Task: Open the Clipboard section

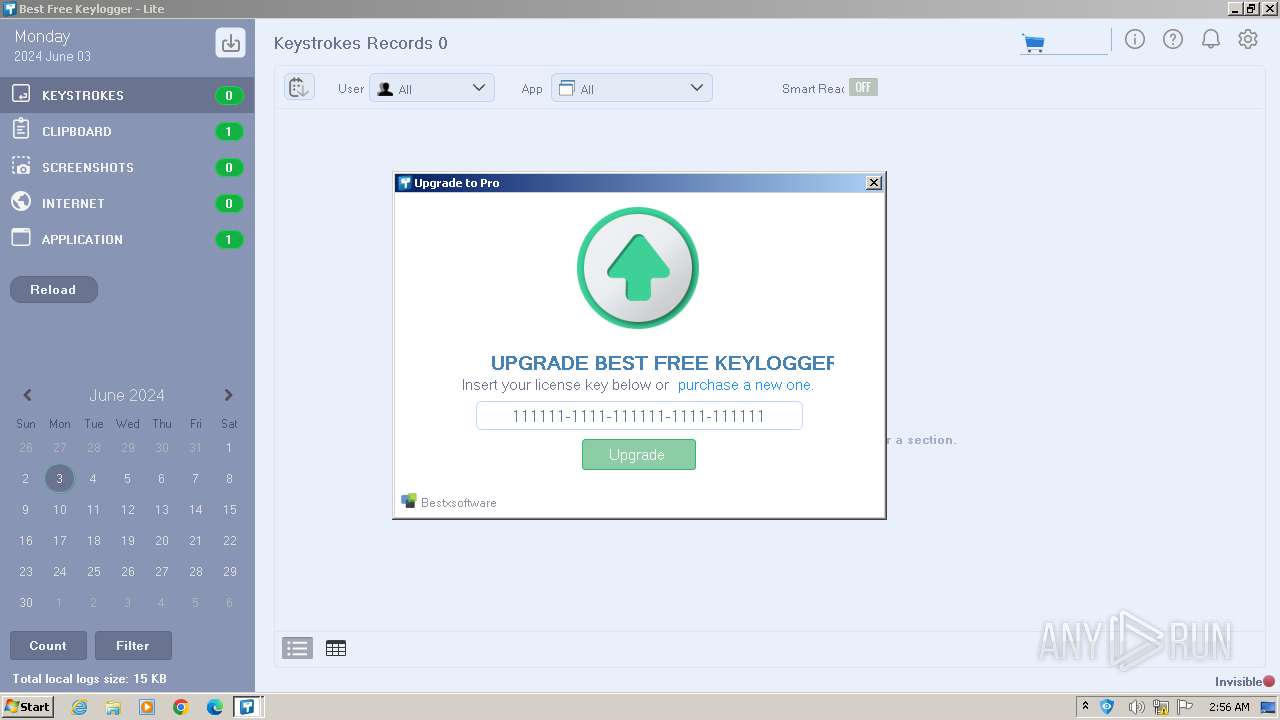Action: 127,131
